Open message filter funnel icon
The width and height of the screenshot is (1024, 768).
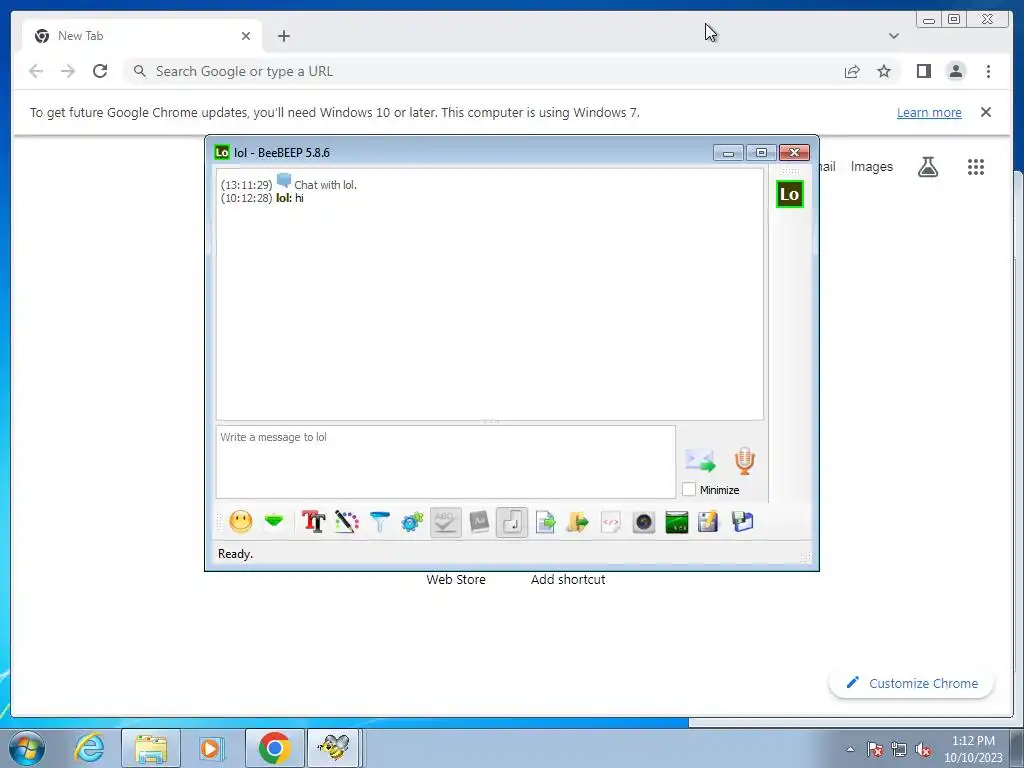tap(379, 522)
